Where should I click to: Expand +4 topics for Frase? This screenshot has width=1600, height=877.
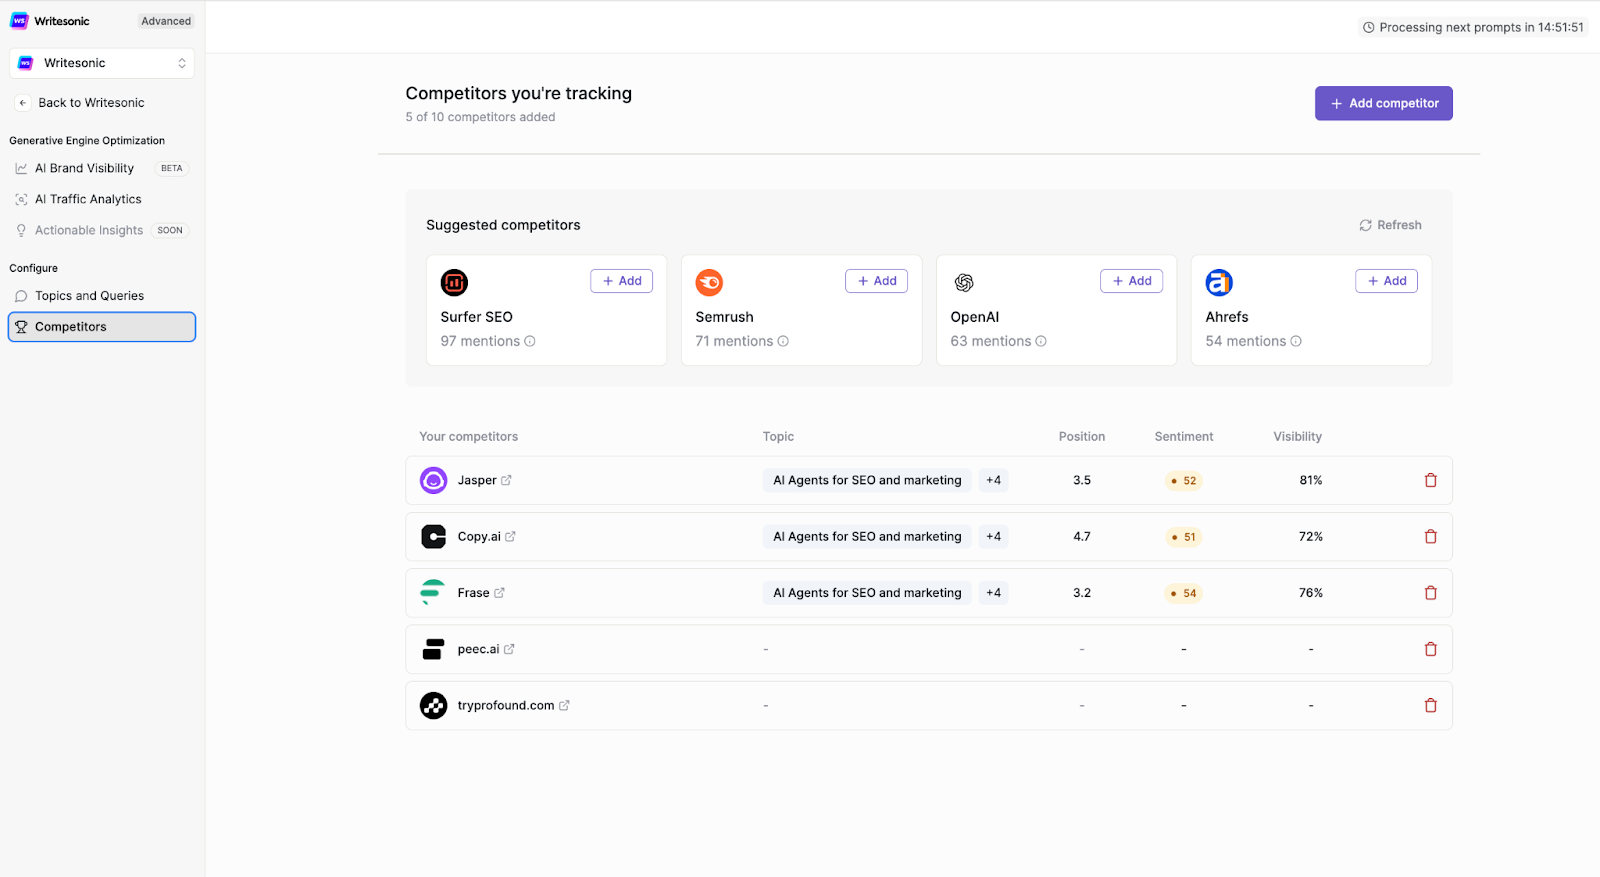click(x=993, y=593)
